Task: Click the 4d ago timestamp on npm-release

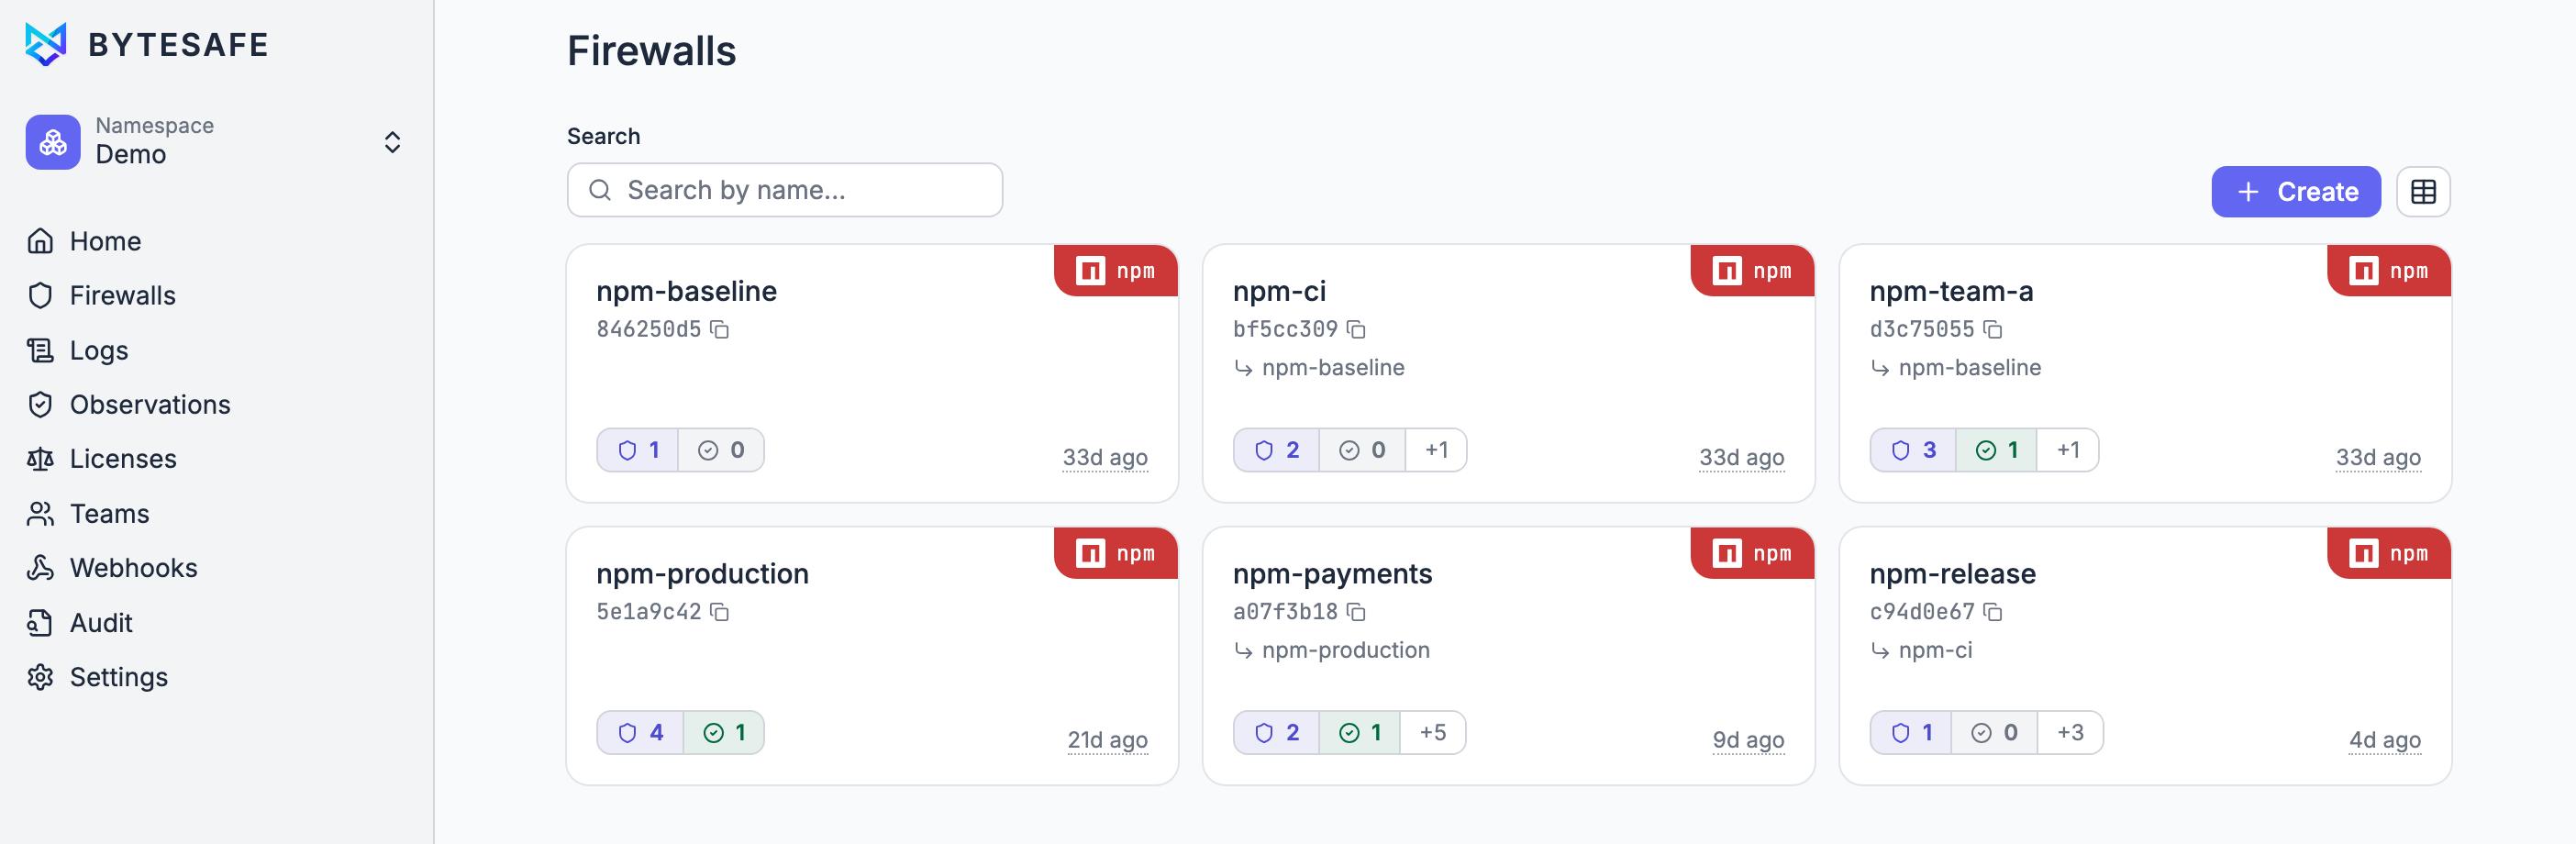Action: coord(2384,740)
